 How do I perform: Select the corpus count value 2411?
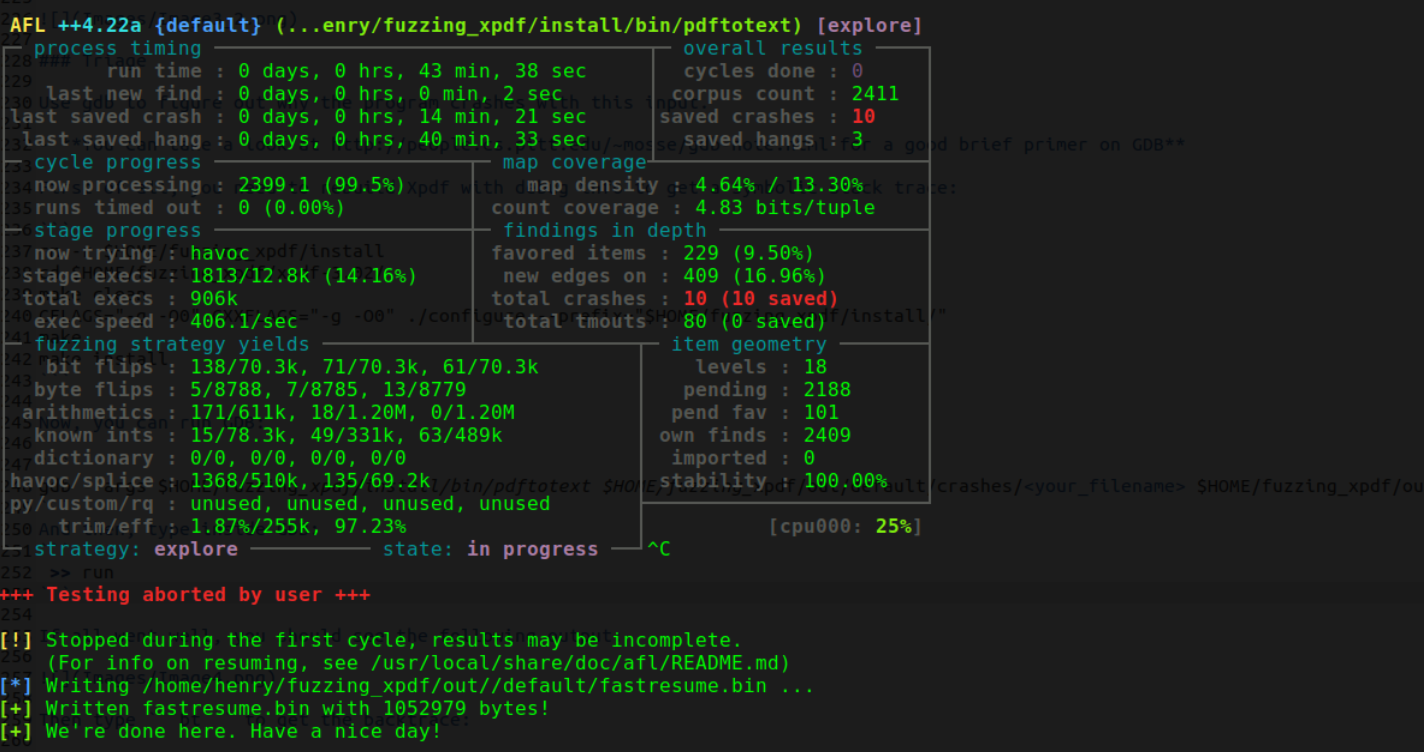(875, 94)
